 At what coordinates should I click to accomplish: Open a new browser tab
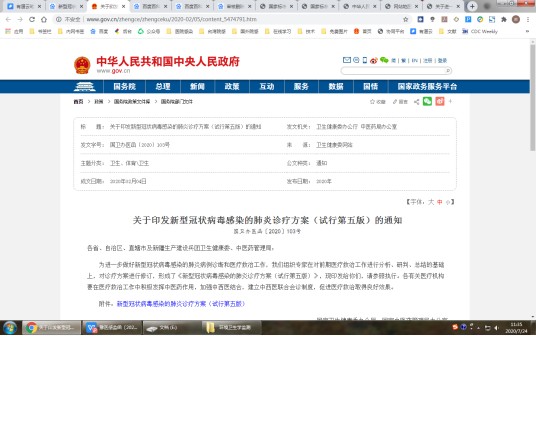[x=472, y=6]
